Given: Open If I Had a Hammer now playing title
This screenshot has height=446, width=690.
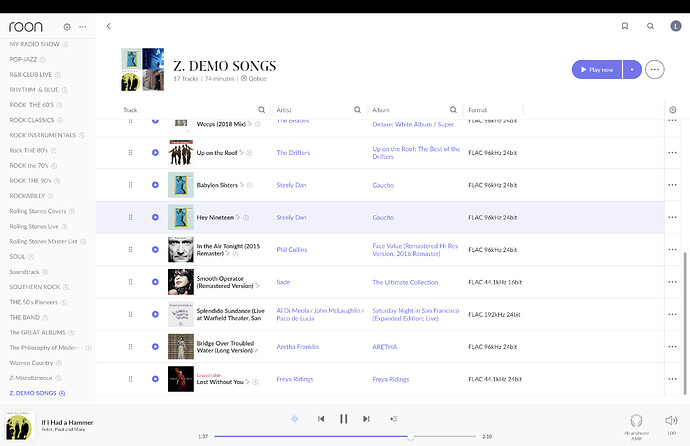Looking at the screenshot, I should pyautogui.click(x=67, y=422).
